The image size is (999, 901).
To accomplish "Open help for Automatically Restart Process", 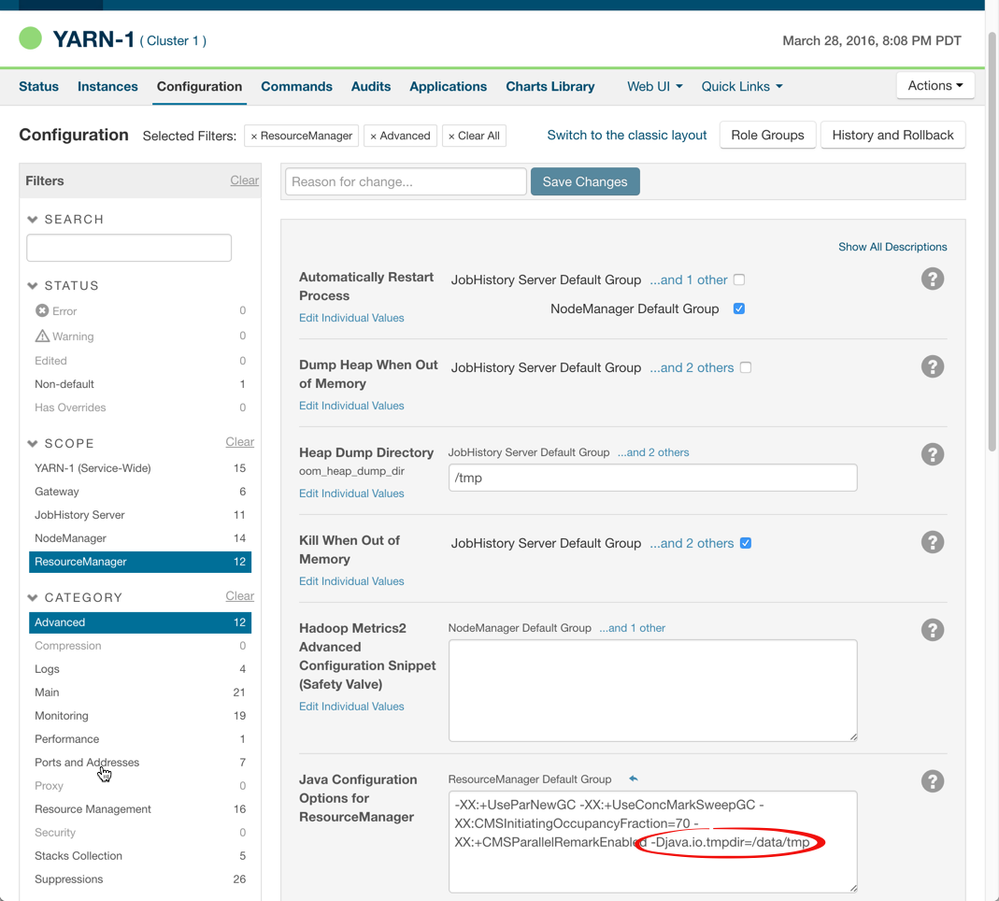I will click(932, 279).
